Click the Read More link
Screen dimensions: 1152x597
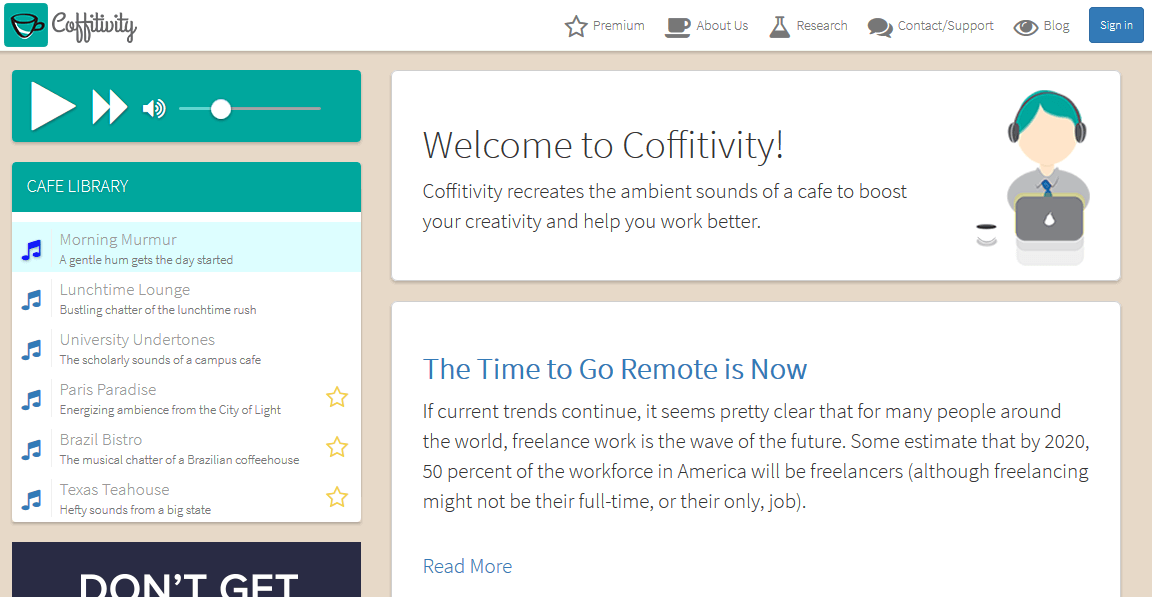click(x=467, y=566)
